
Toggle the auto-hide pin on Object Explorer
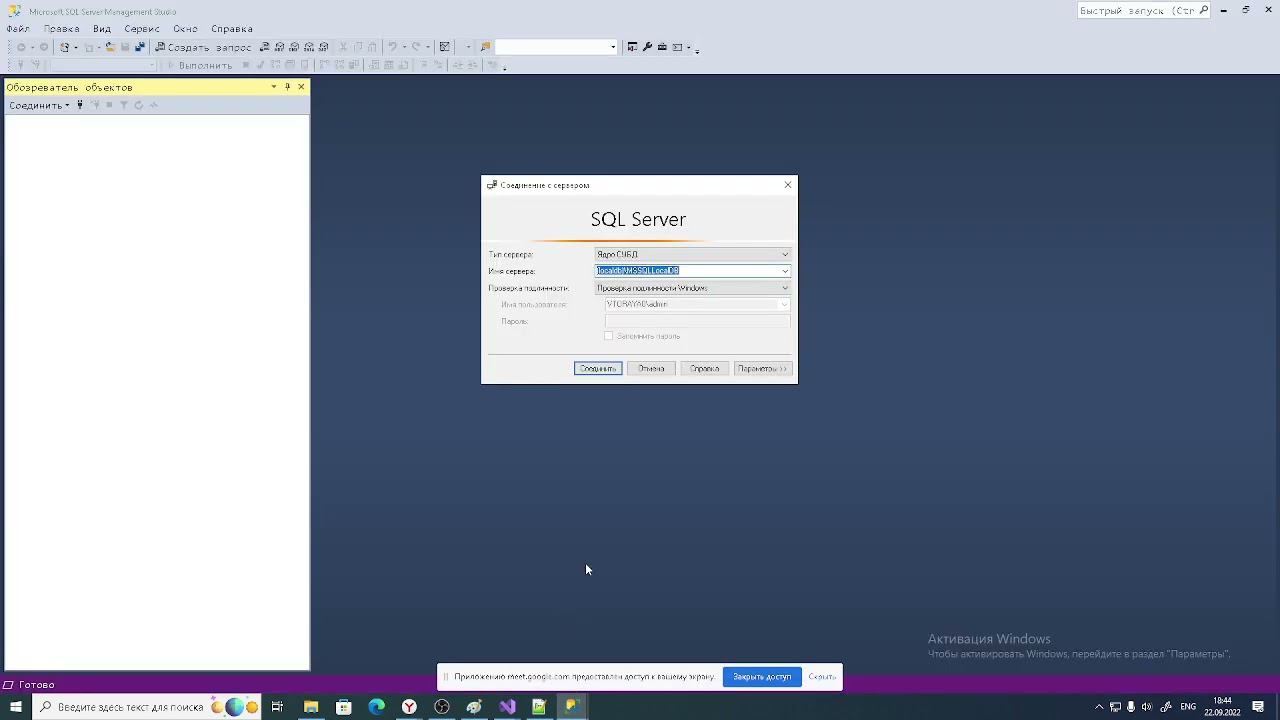(x=288, y=87)
